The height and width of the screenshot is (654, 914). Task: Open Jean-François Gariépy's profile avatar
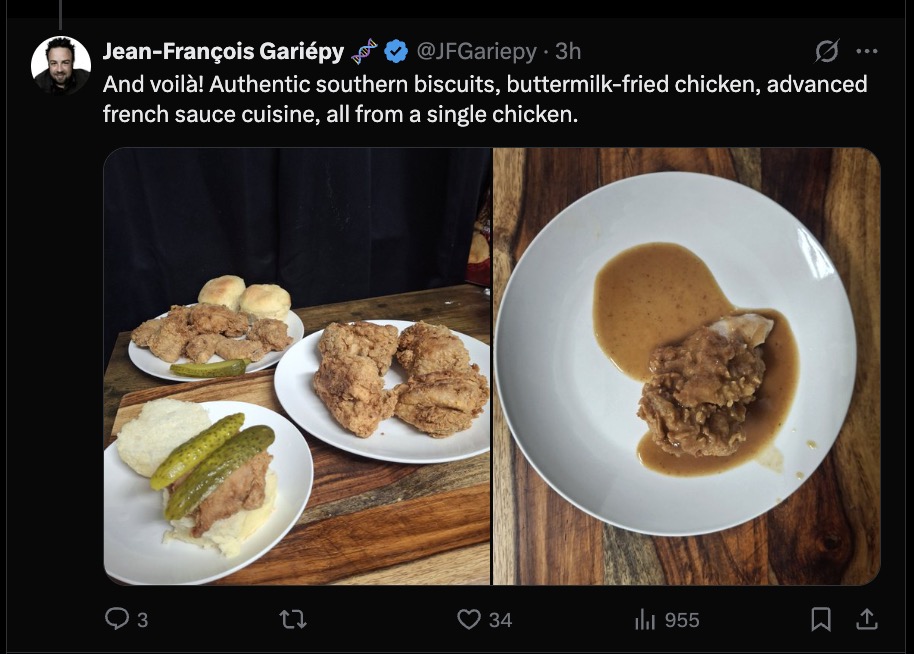point(61,65)
